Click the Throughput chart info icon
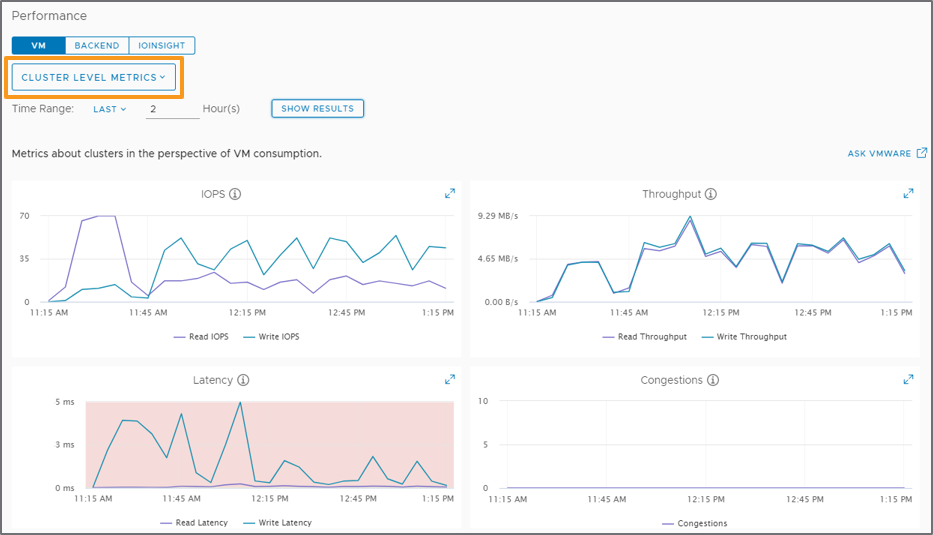This screenshot has height=535, width=933. (x=710, y=195)
